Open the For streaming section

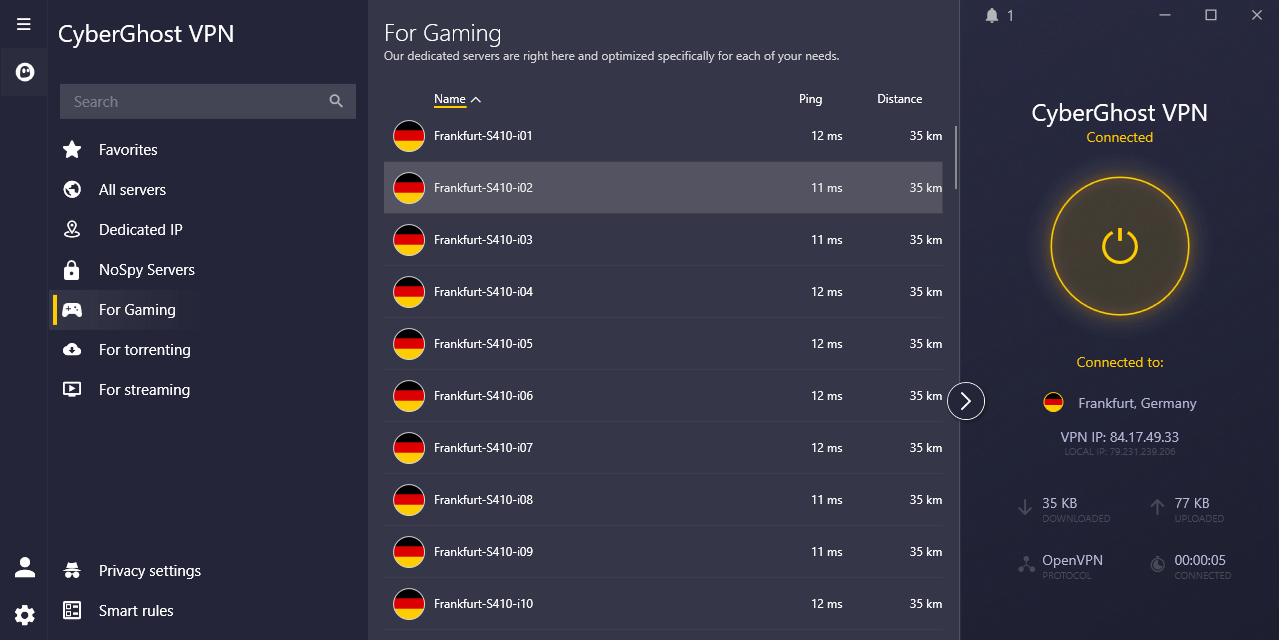[144, 390]
